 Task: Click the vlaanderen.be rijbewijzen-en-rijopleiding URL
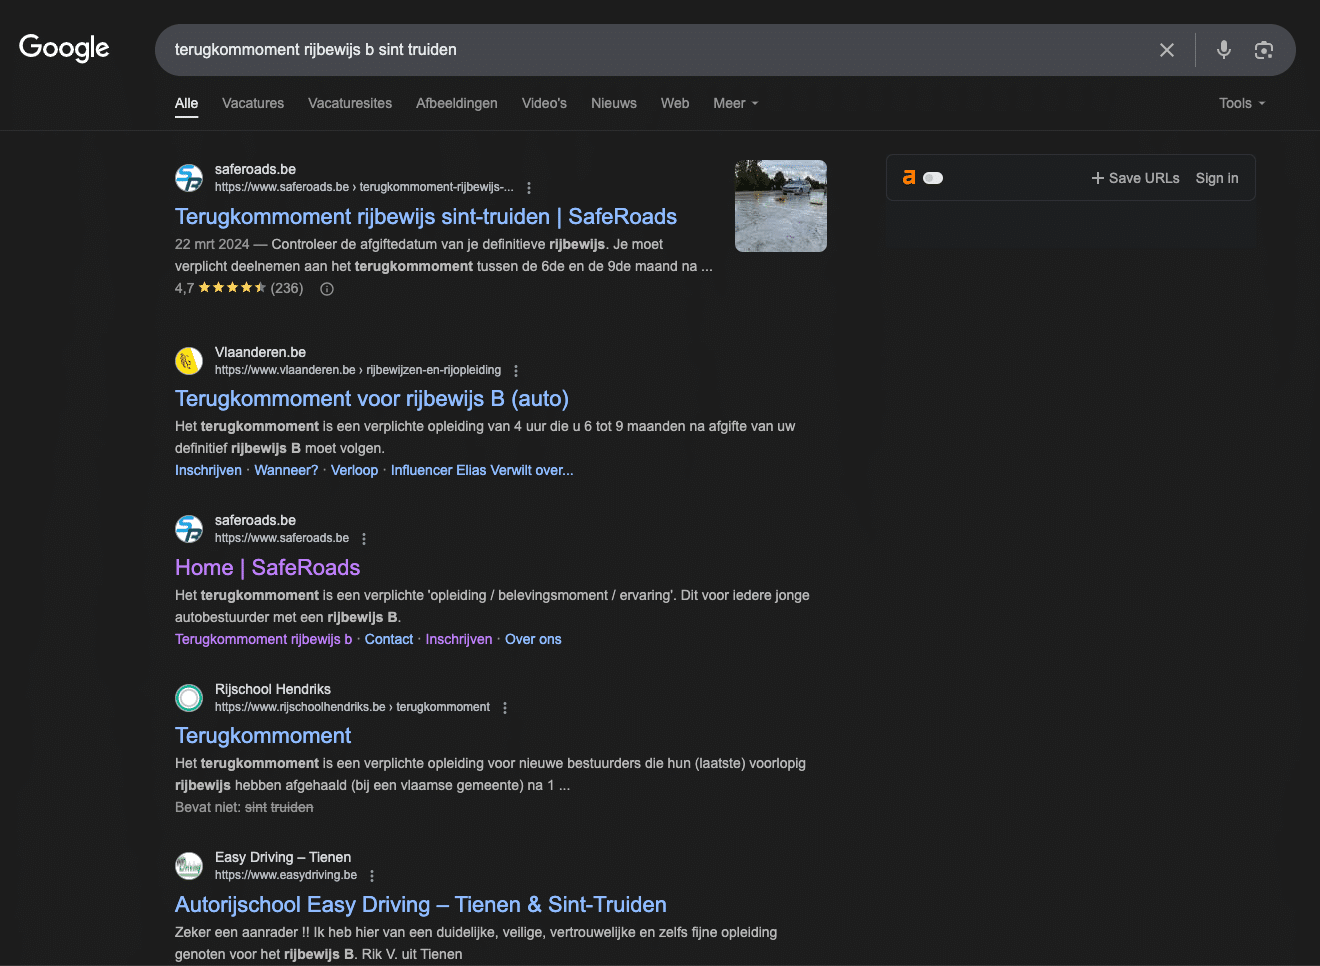click(x=358, y=370)
